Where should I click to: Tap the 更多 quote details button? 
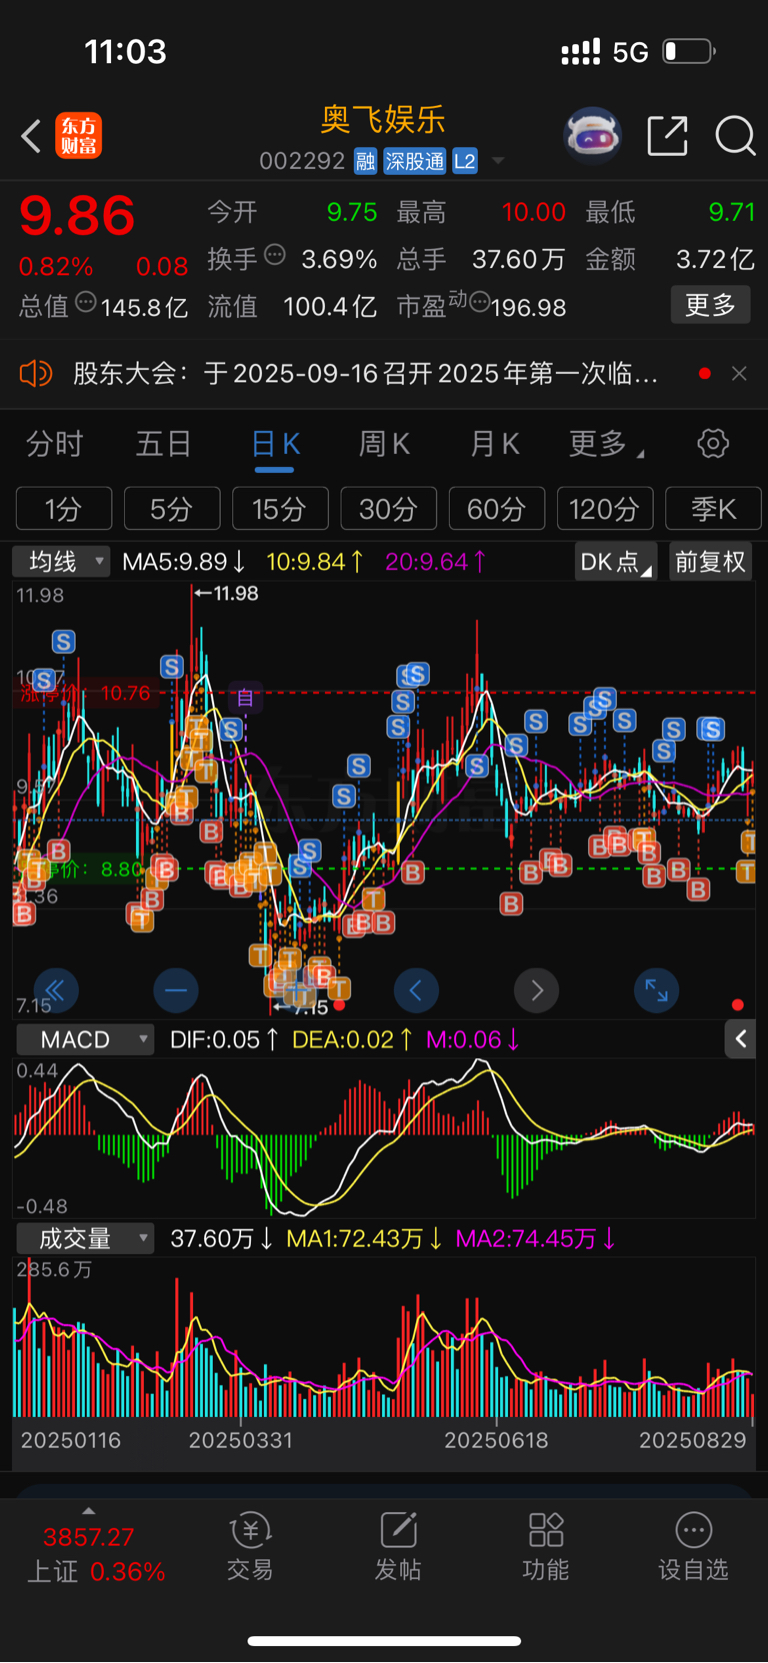tap(710, 305)
